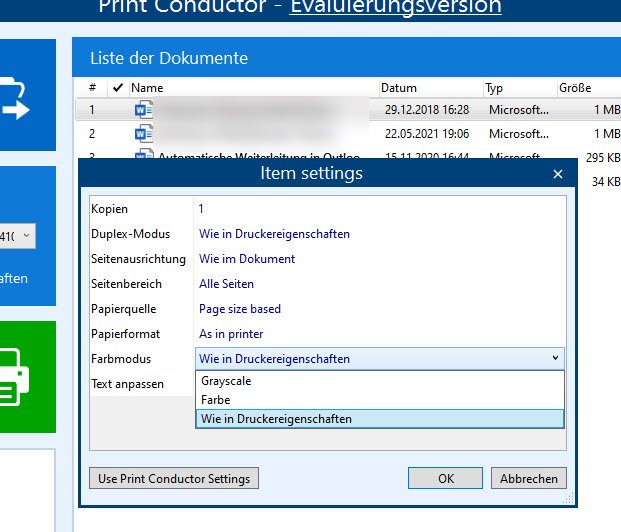The height and width of the screenshot is (532, 621).
Task: Select the Text anpassen row label
Action: point(127,384)
